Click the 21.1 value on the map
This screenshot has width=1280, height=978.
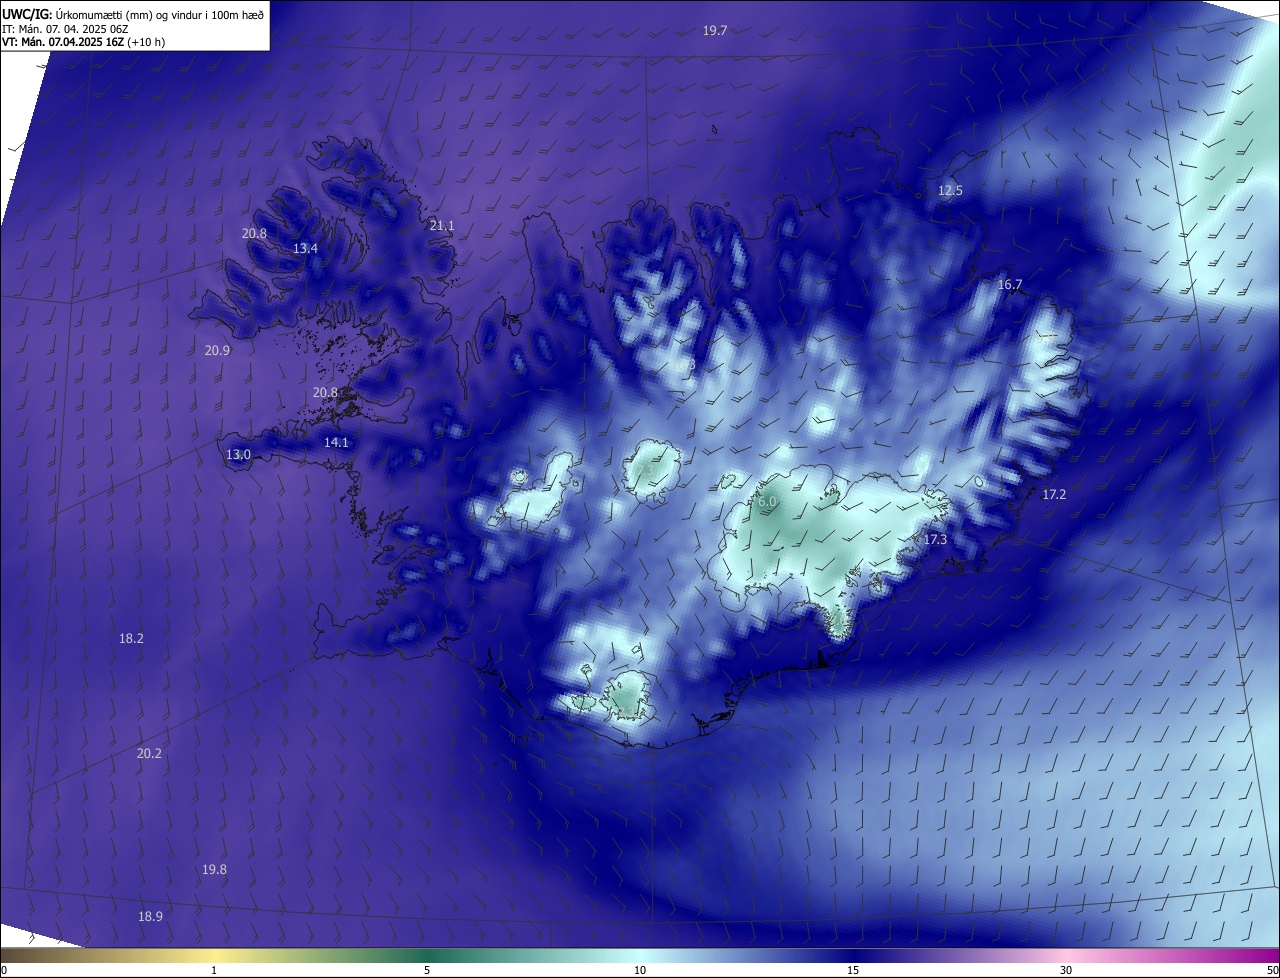coord(441,226)
